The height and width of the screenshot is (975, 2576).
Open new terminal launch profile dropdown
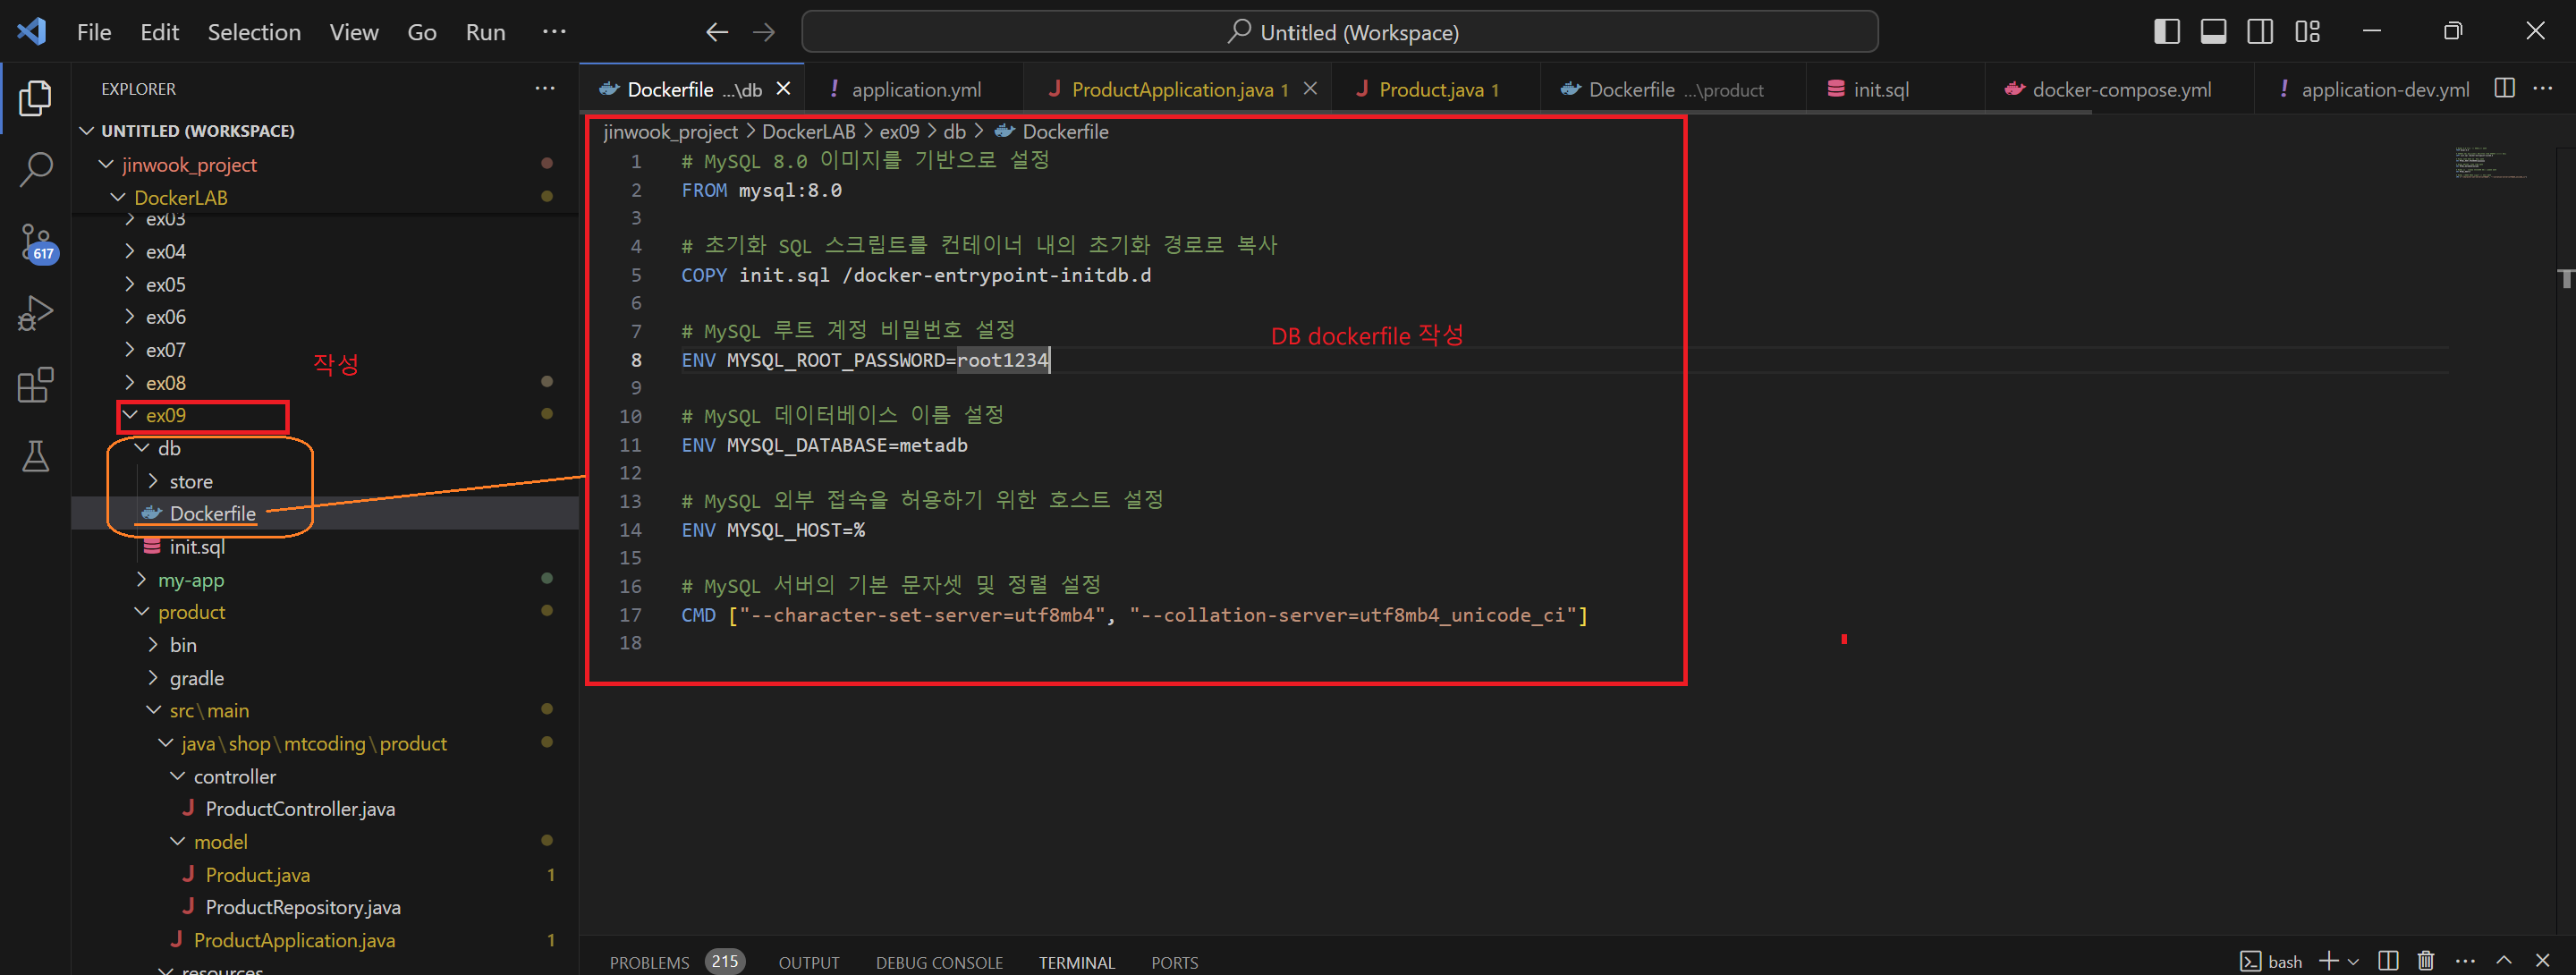(2353, 962)
